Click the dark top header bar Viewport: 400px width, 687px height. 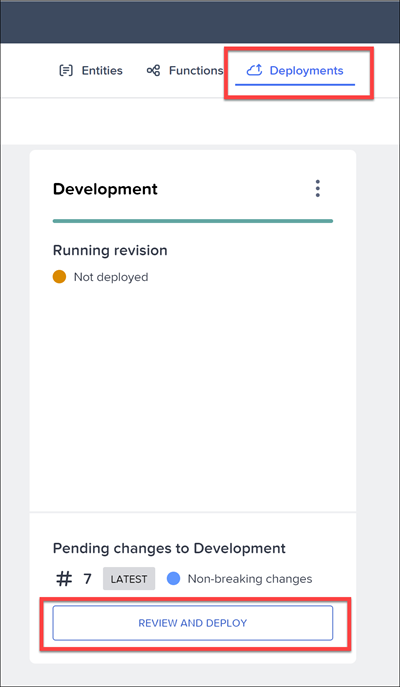200,22
